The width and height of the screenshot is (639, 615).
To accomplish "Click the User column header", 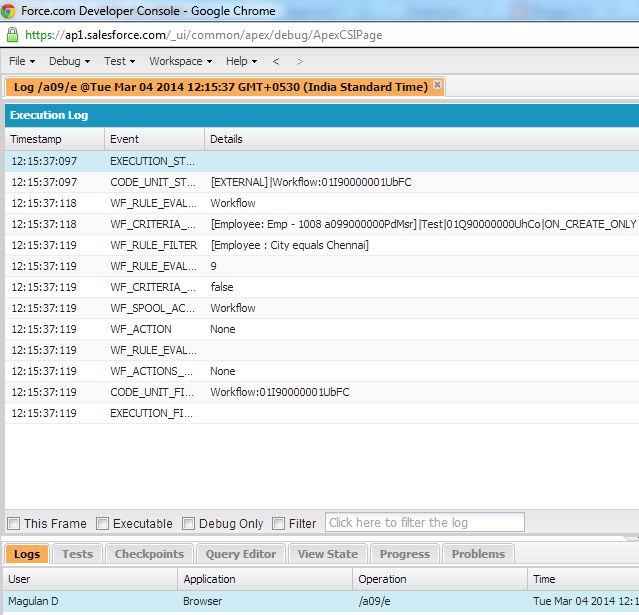I will point(90,579).
